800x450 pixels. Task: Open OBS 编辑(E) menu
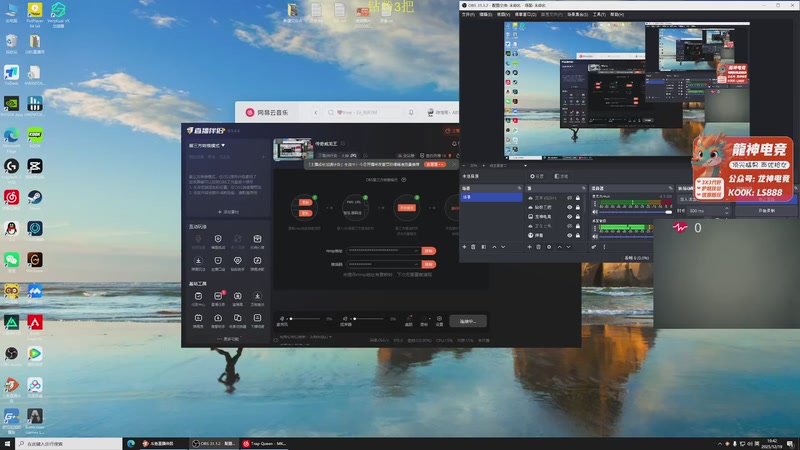coord(486,14)
